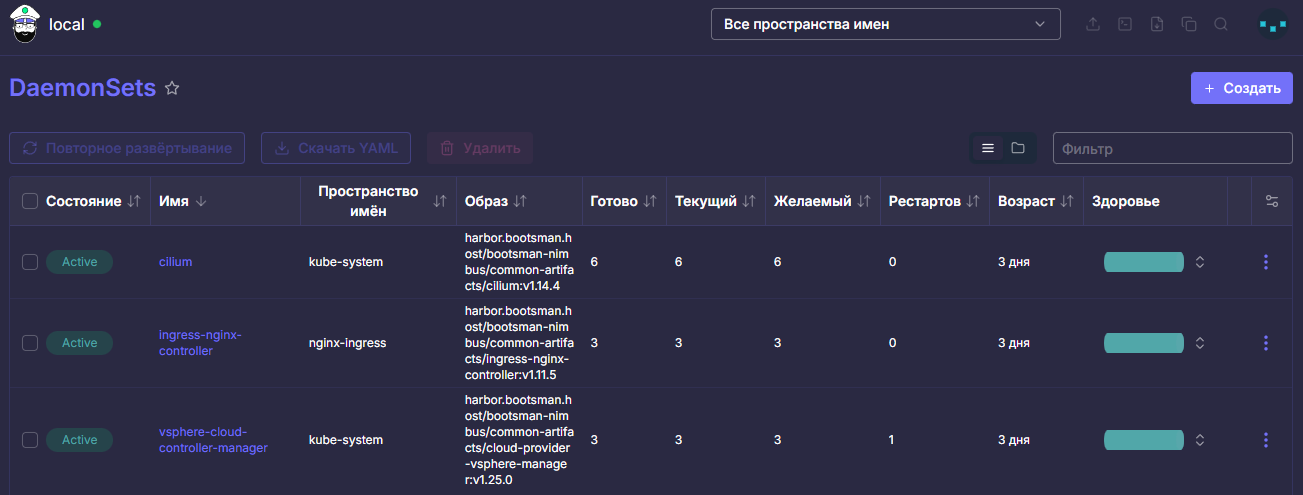Viewport: 1303px width, 495px height.
Task: Click the Active badge in cilium row
Action: [x=79, y=262]
